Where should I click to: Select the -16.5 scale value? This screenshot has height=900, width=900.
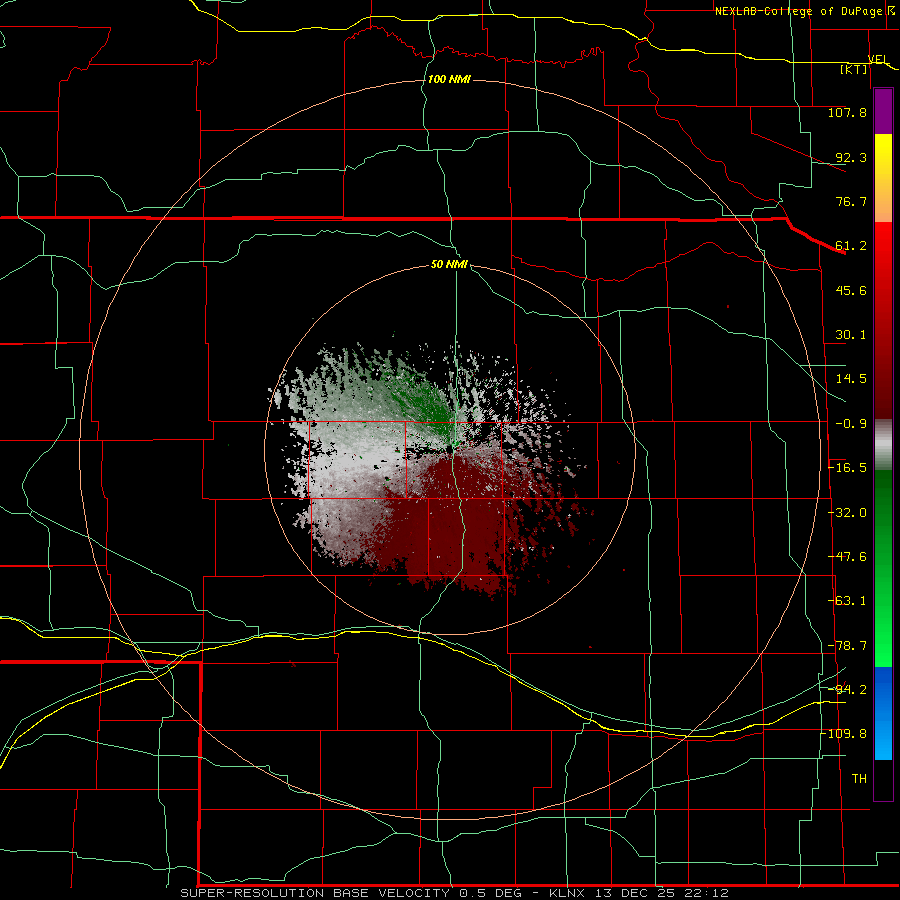[x=847, y=468]
